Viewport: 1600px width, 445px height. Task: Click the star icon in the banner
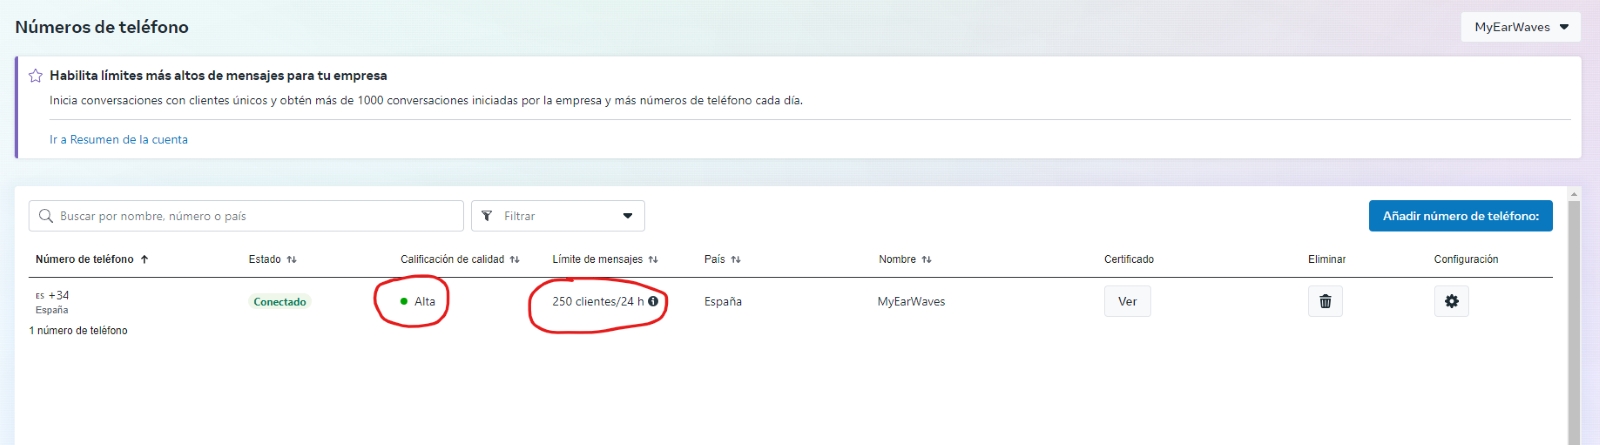pos(36,76)
